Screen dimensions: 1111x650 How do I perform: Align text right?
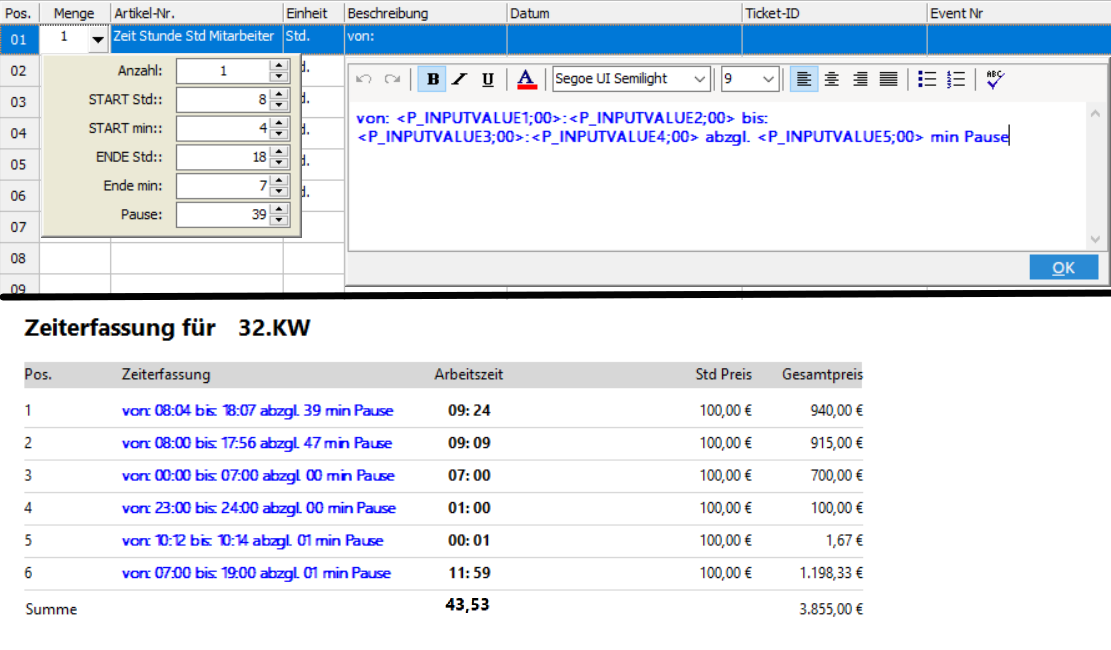pos(860,79)
